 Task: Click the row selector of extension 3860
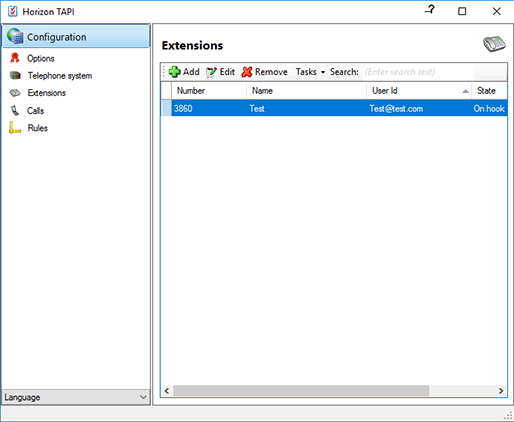[x=166, y=108]
